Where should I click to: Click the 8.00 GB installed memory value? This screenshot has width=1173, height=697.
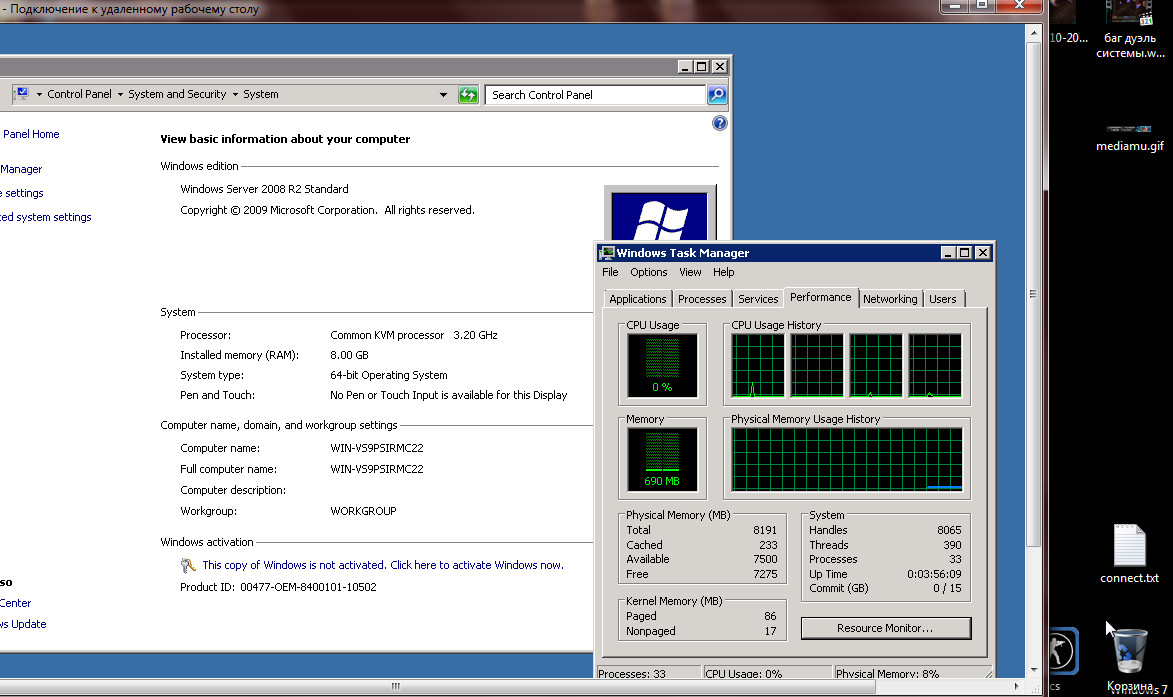click(349, 355)
